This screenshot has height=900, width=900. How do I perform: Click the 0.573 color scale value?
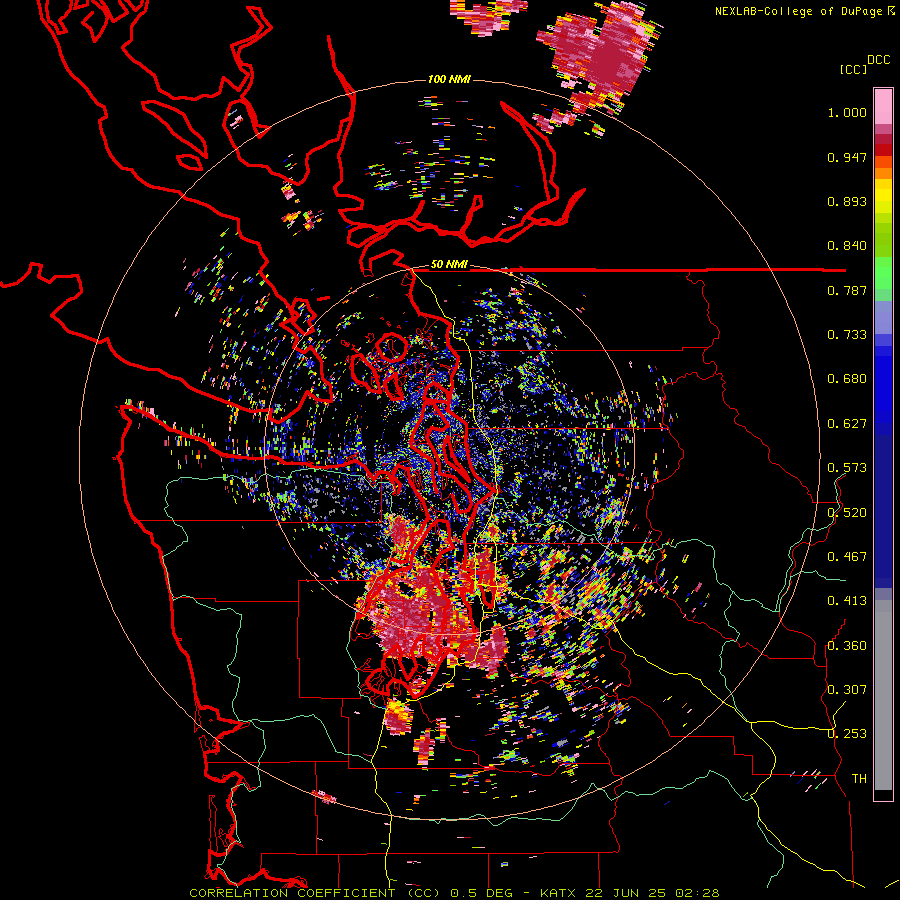click(x=847, y=468)
